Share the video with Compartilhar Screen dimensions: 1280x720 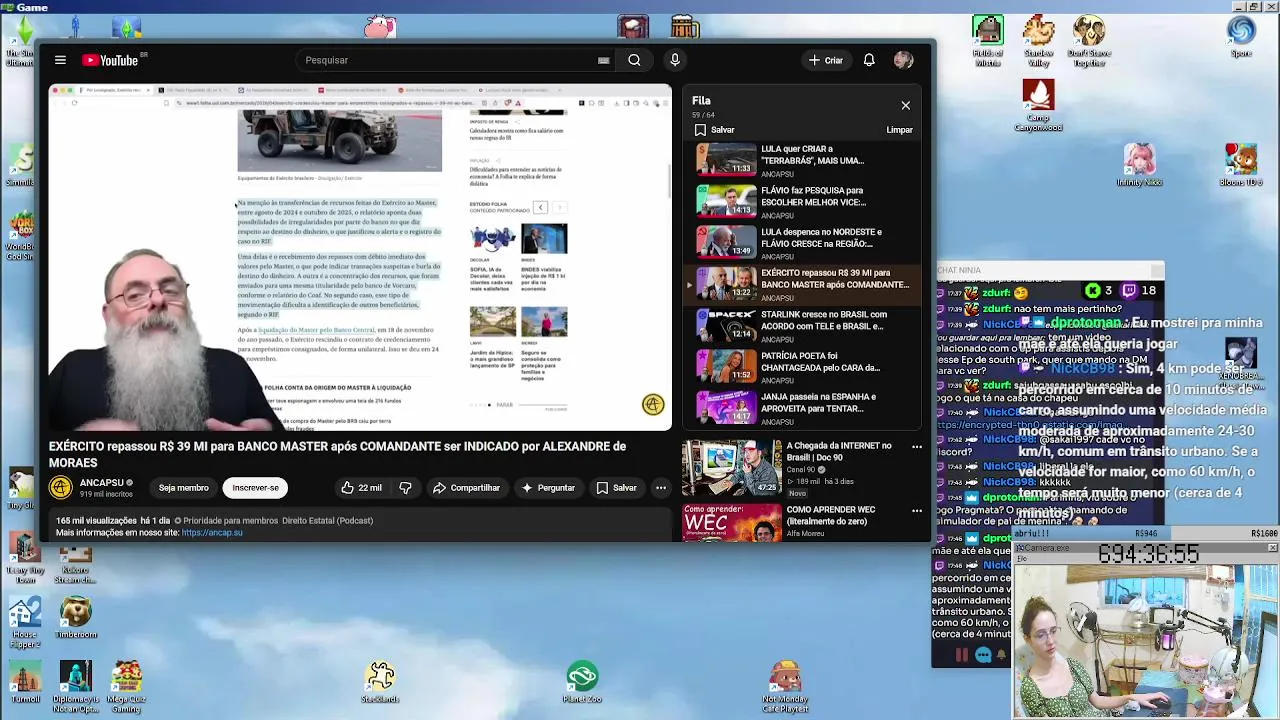(x=466, y=488)
